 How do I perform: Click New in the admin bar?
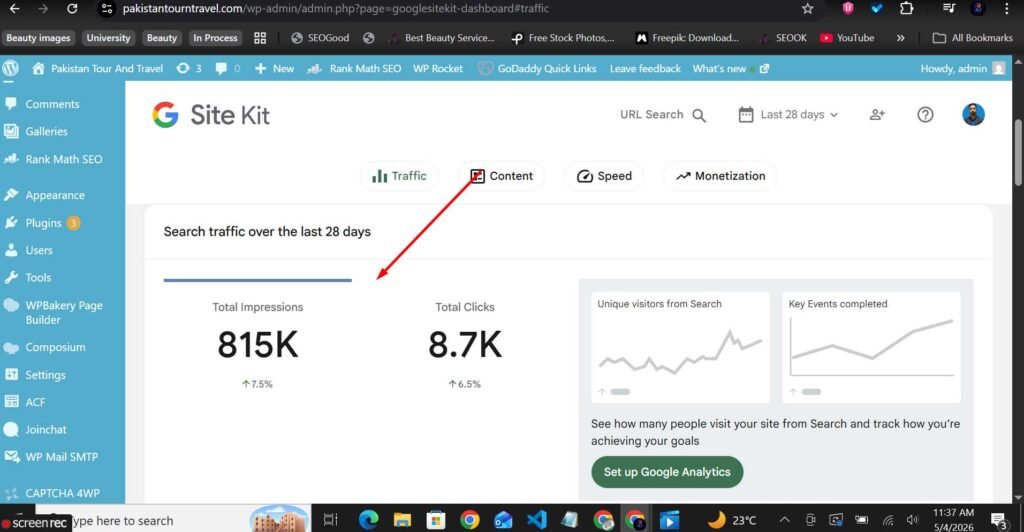point(274,69)
